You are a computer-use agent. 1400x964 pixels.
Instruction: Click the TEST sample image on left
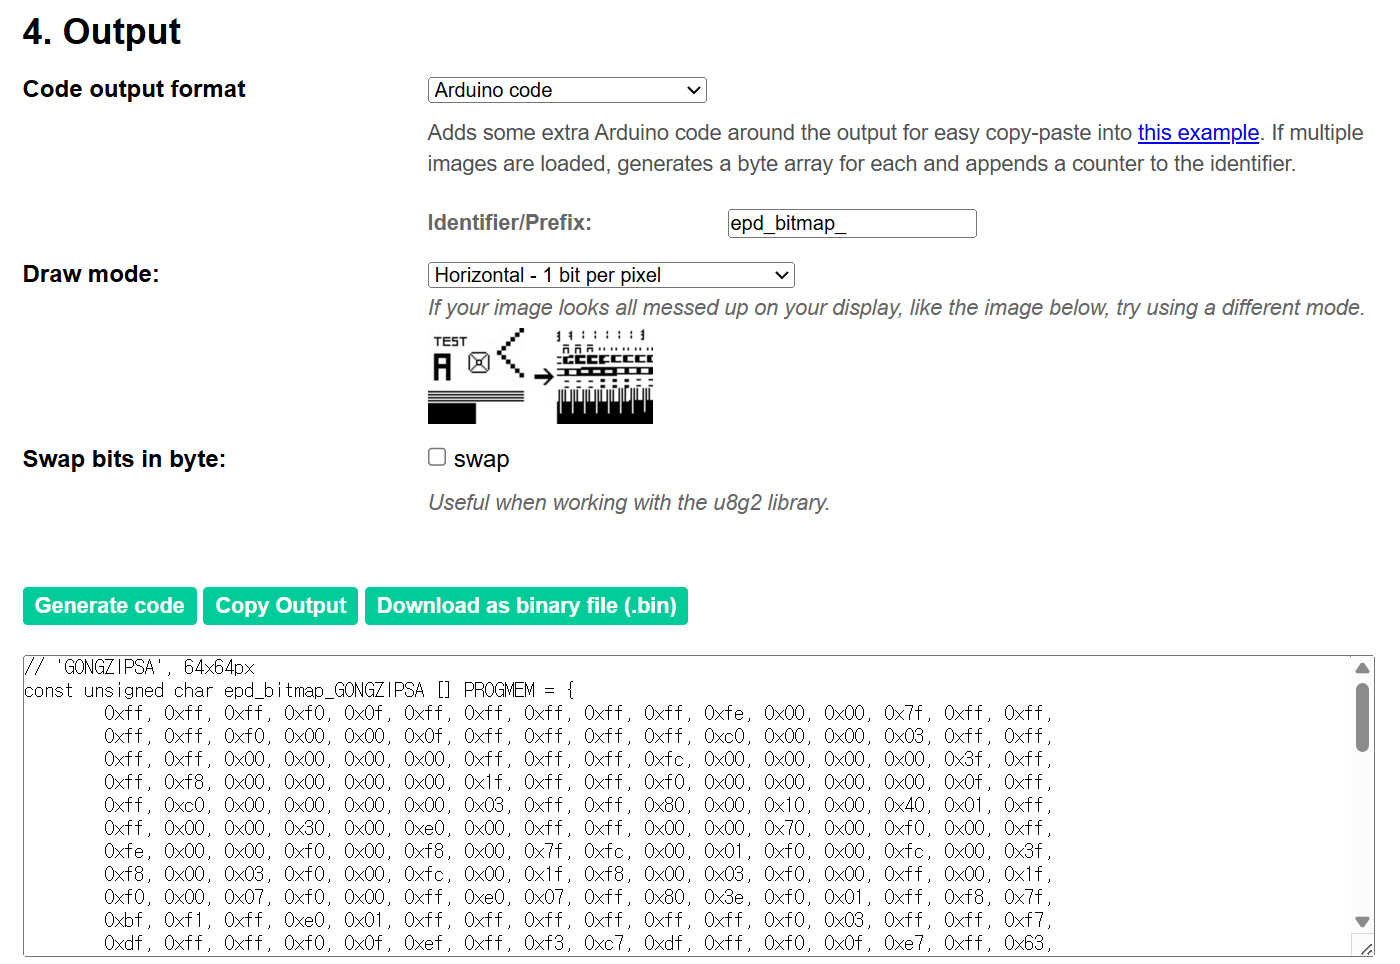[476, 377]
